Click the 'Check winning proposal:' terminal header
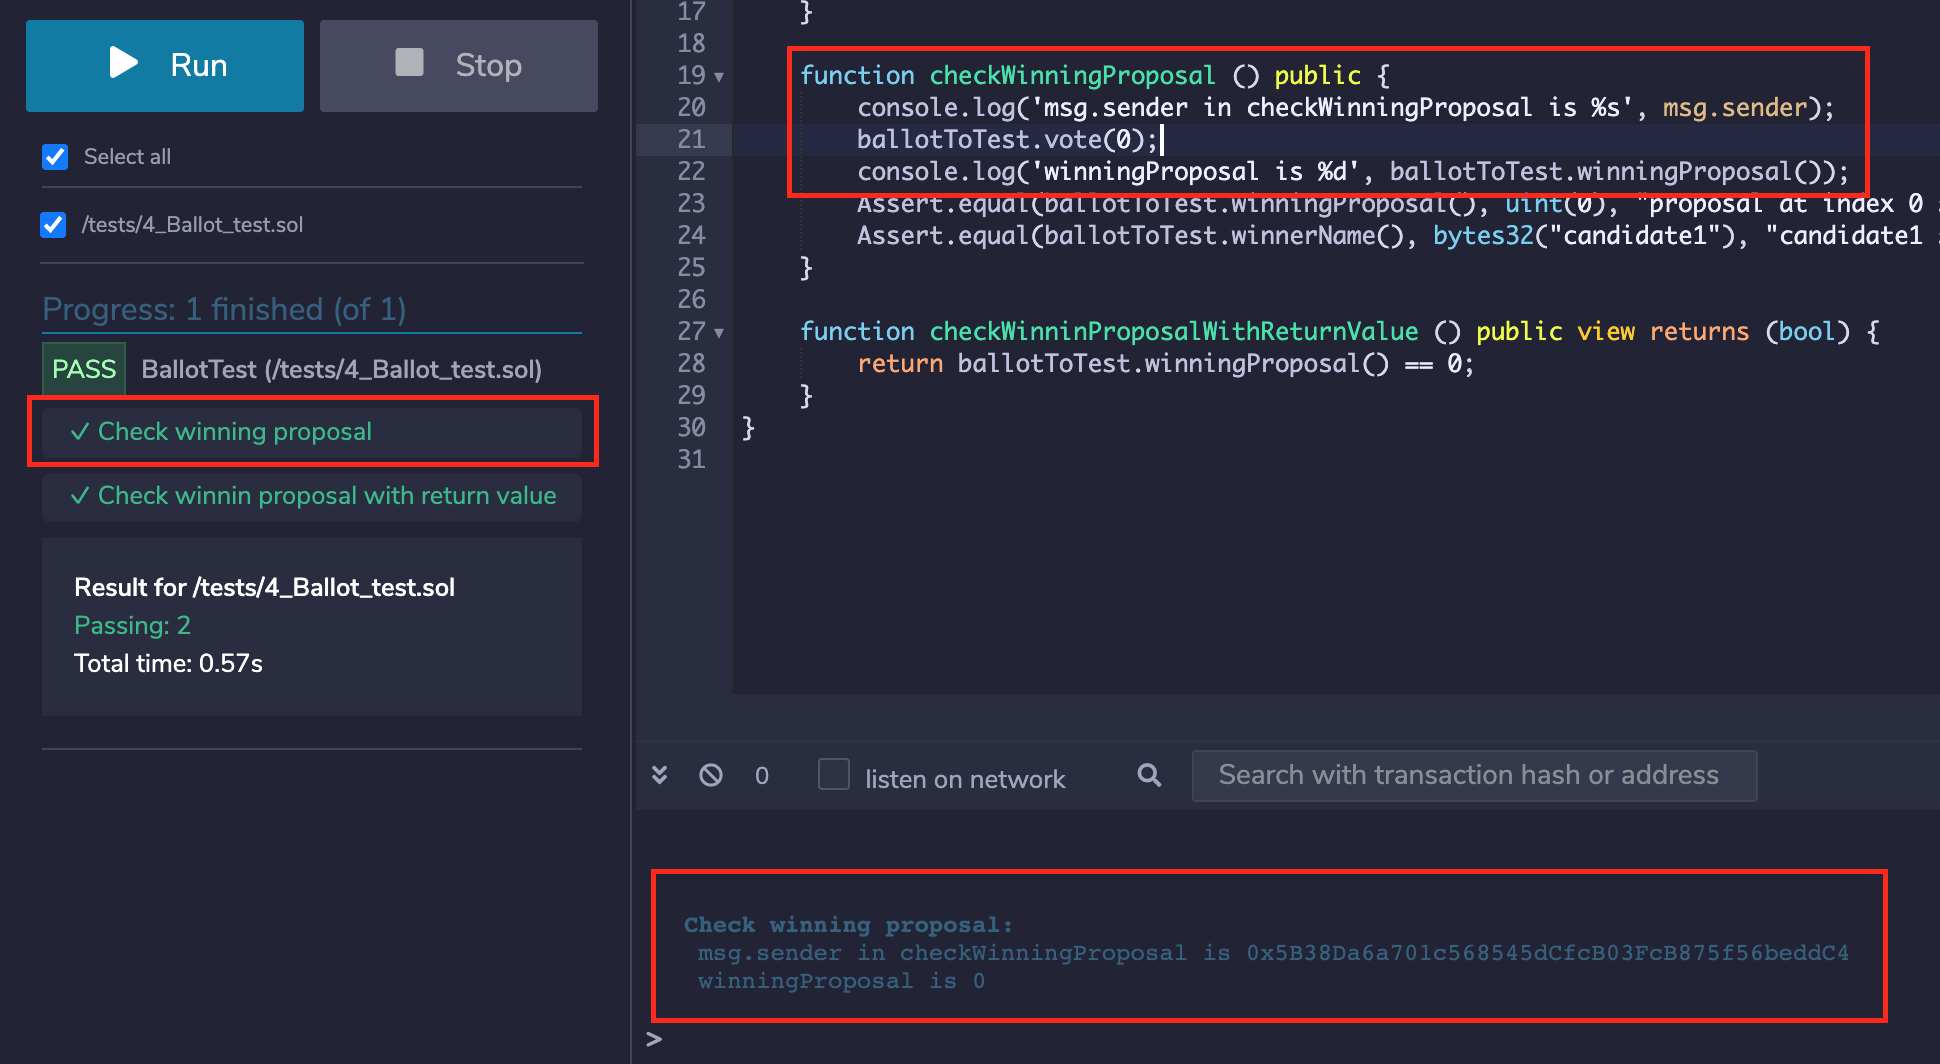This screenshot has height=1064, width=1940. click(848, 925)
